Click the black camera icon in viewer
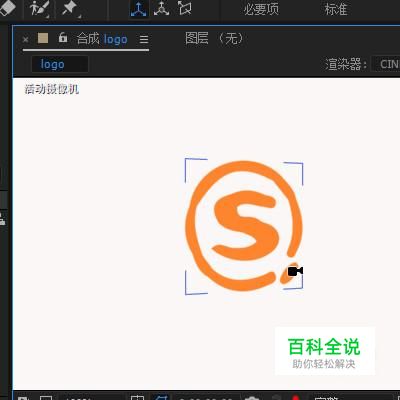 (x=295, y=271)
